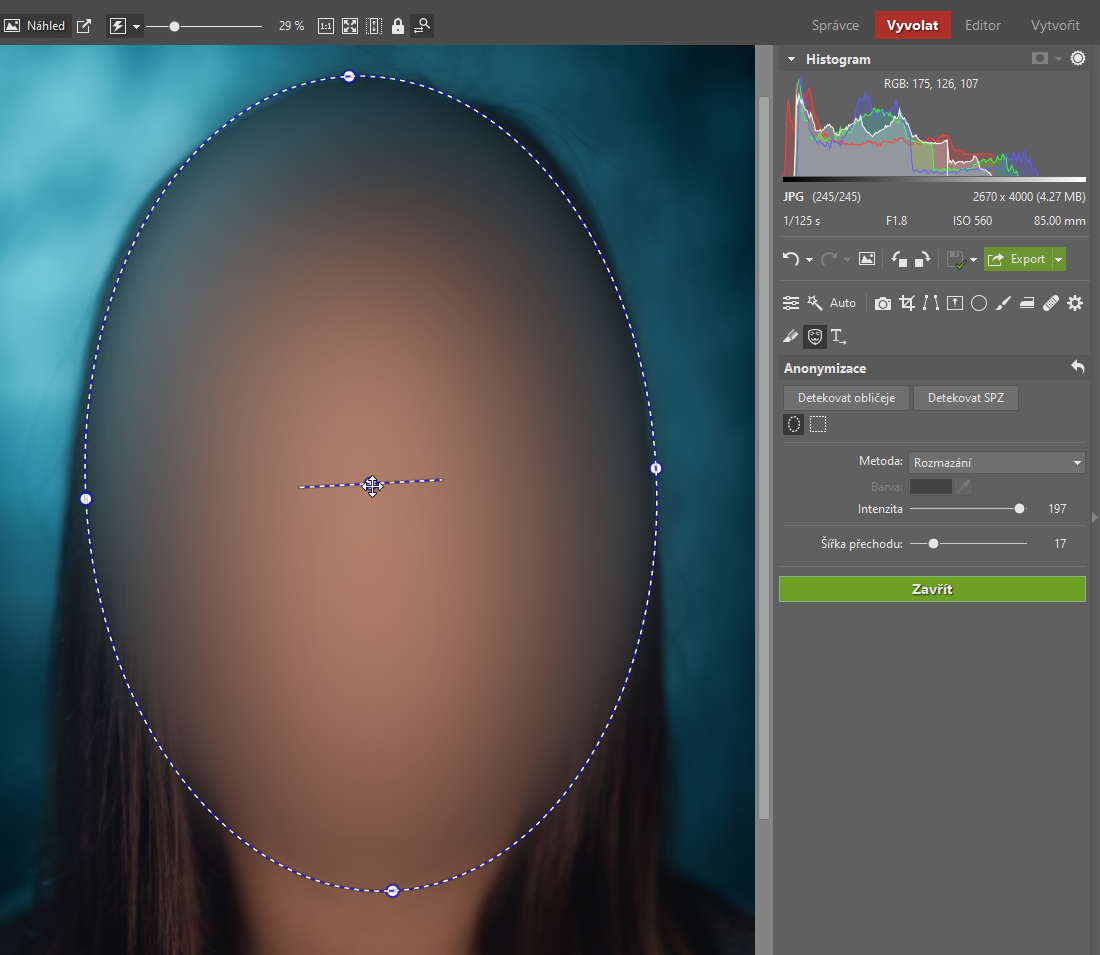The height and width of the screenshot is (955, 1100).
Task: Collapse the right side panel arrow
Action: 1094,517
